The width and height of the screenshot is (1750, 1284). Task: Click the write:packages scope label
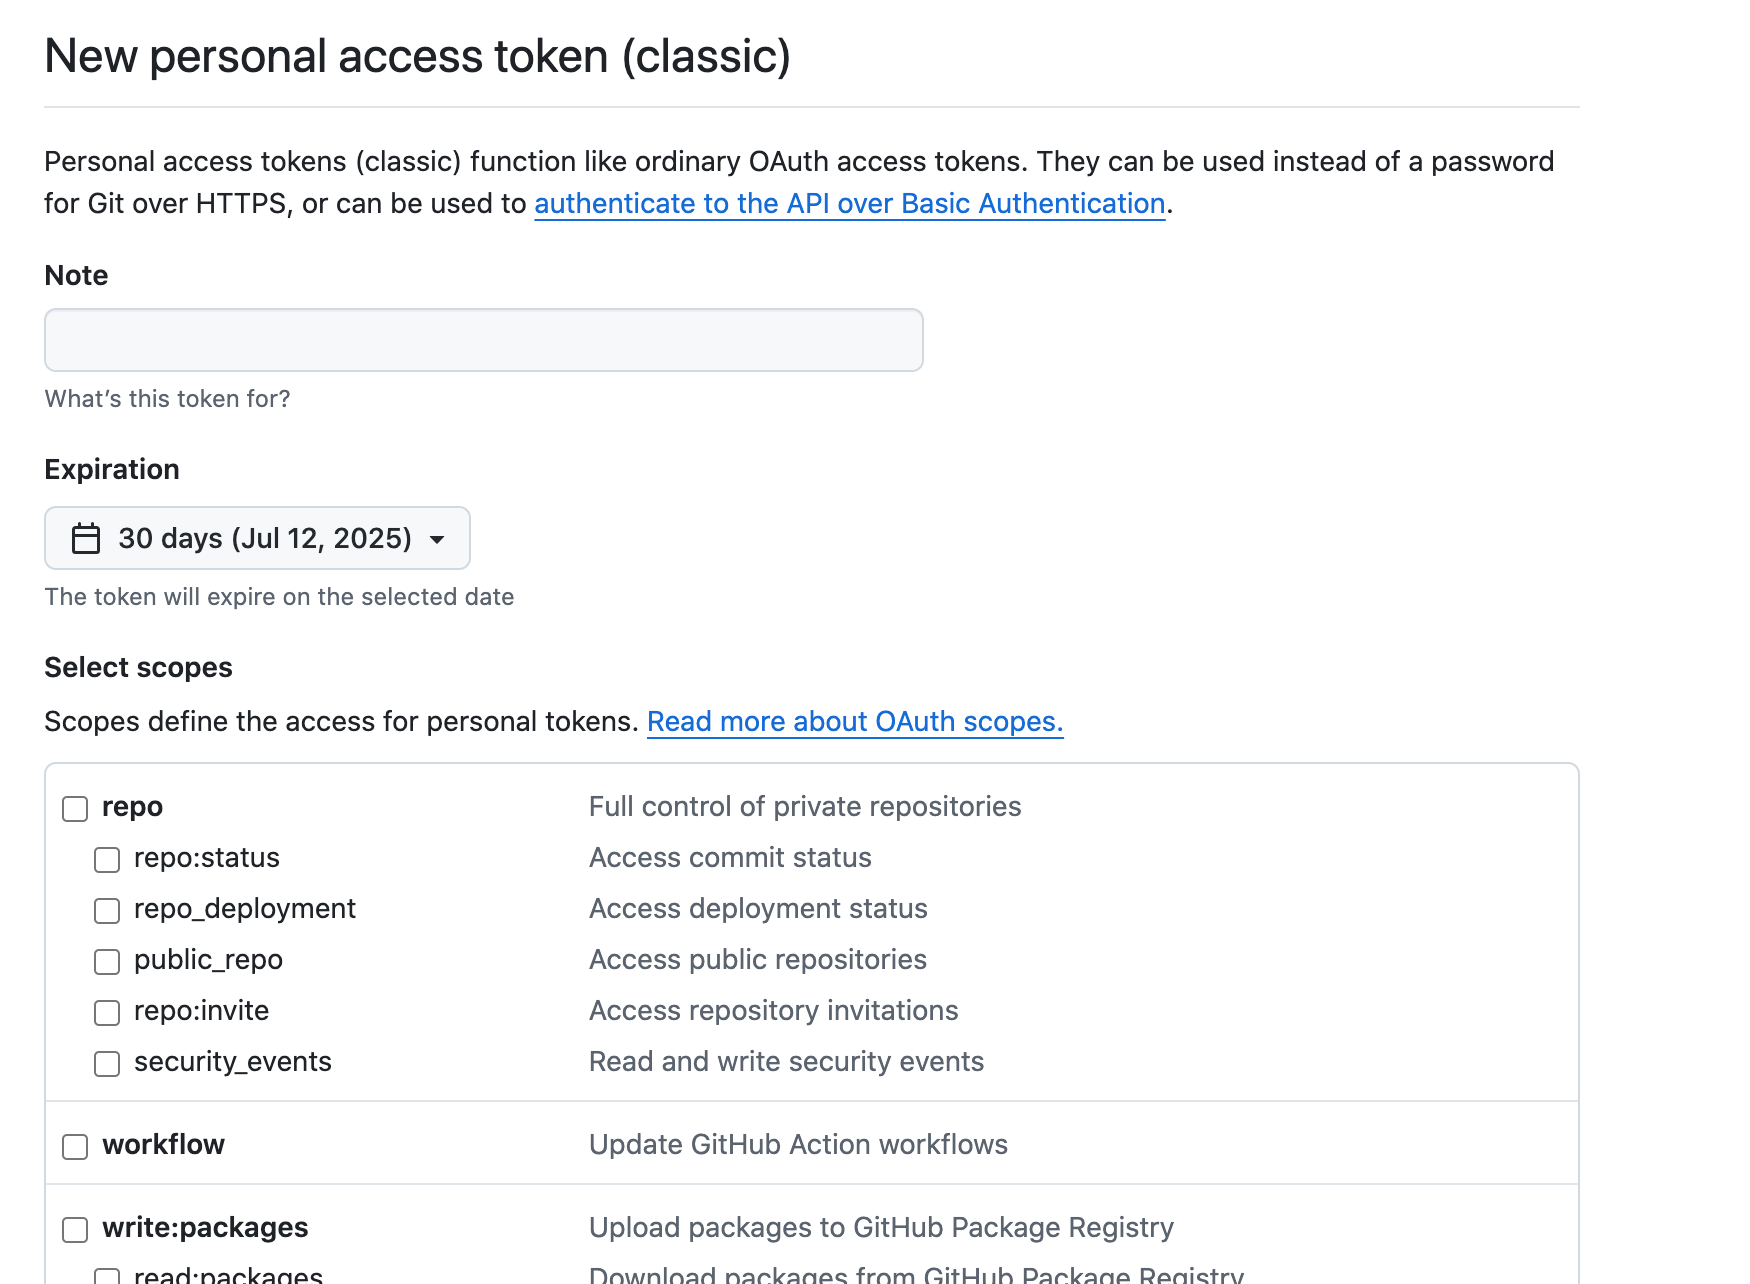click(205, 1227)
